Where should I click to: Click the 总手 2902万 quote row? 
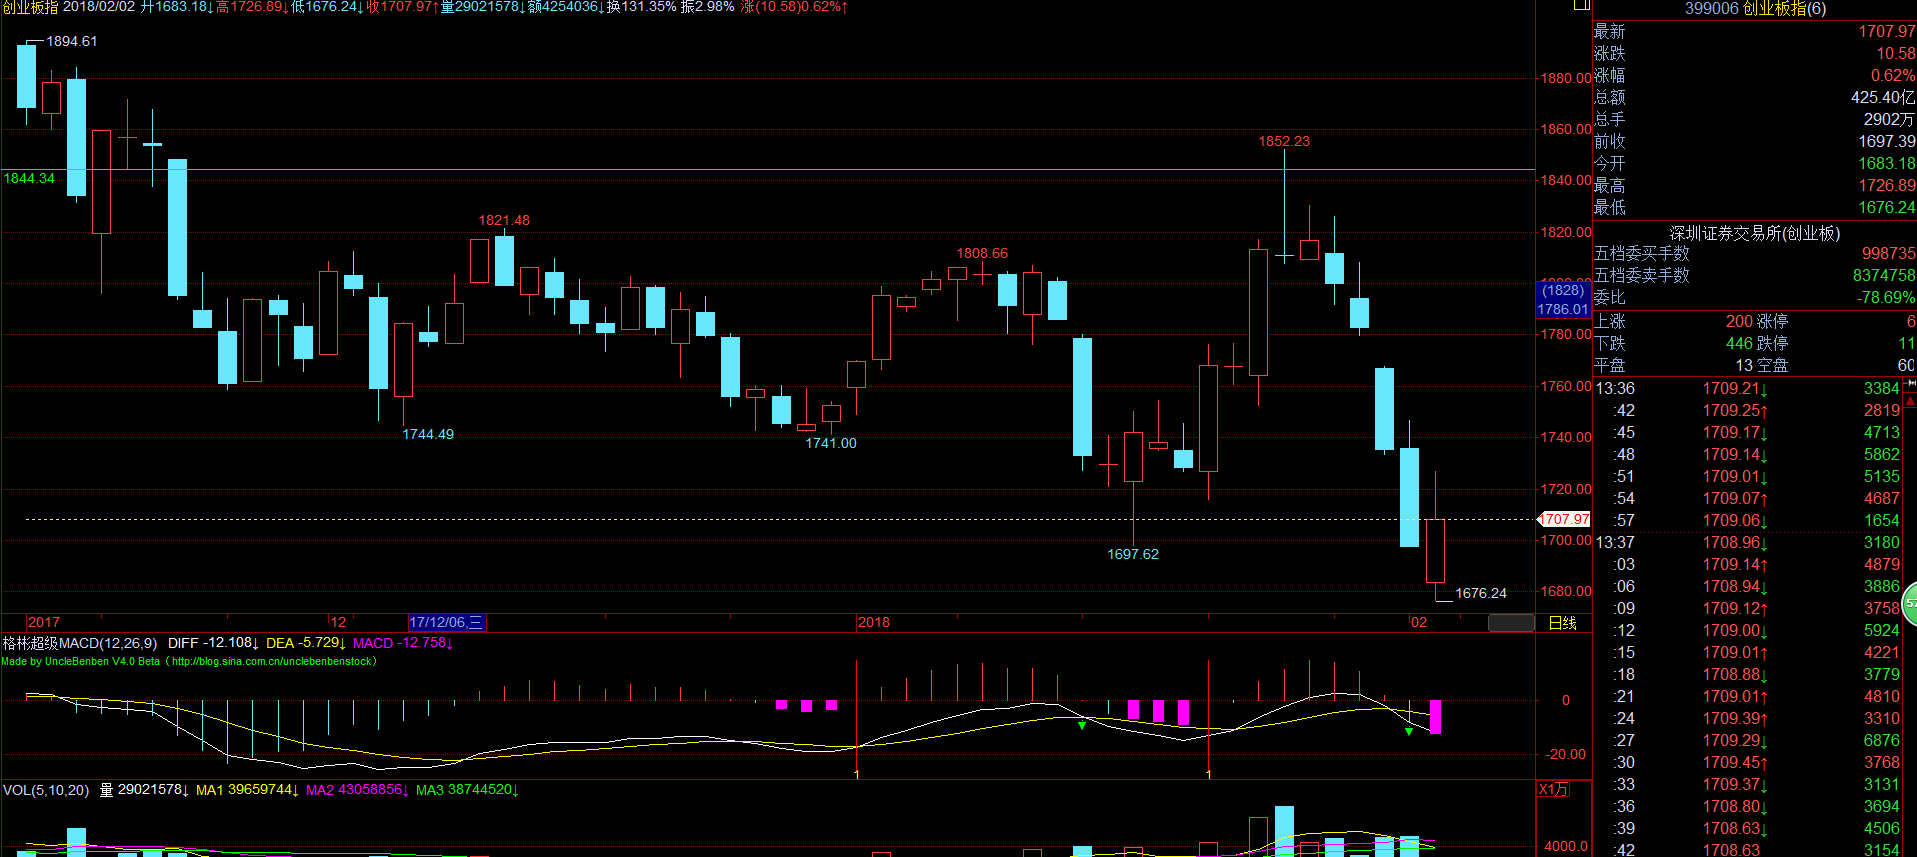pos(1755,120)
